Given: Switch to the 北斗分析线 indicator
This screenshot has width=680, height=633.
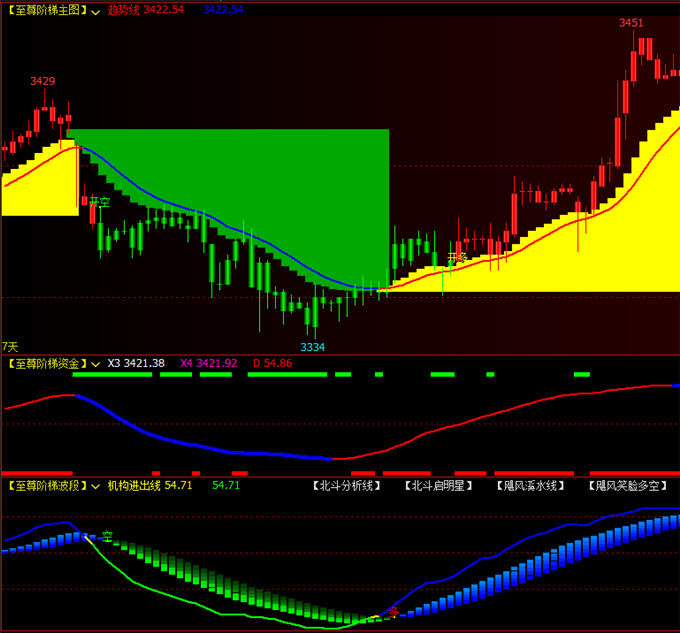Looking at the screenshot, I should [x=347, y=486].
